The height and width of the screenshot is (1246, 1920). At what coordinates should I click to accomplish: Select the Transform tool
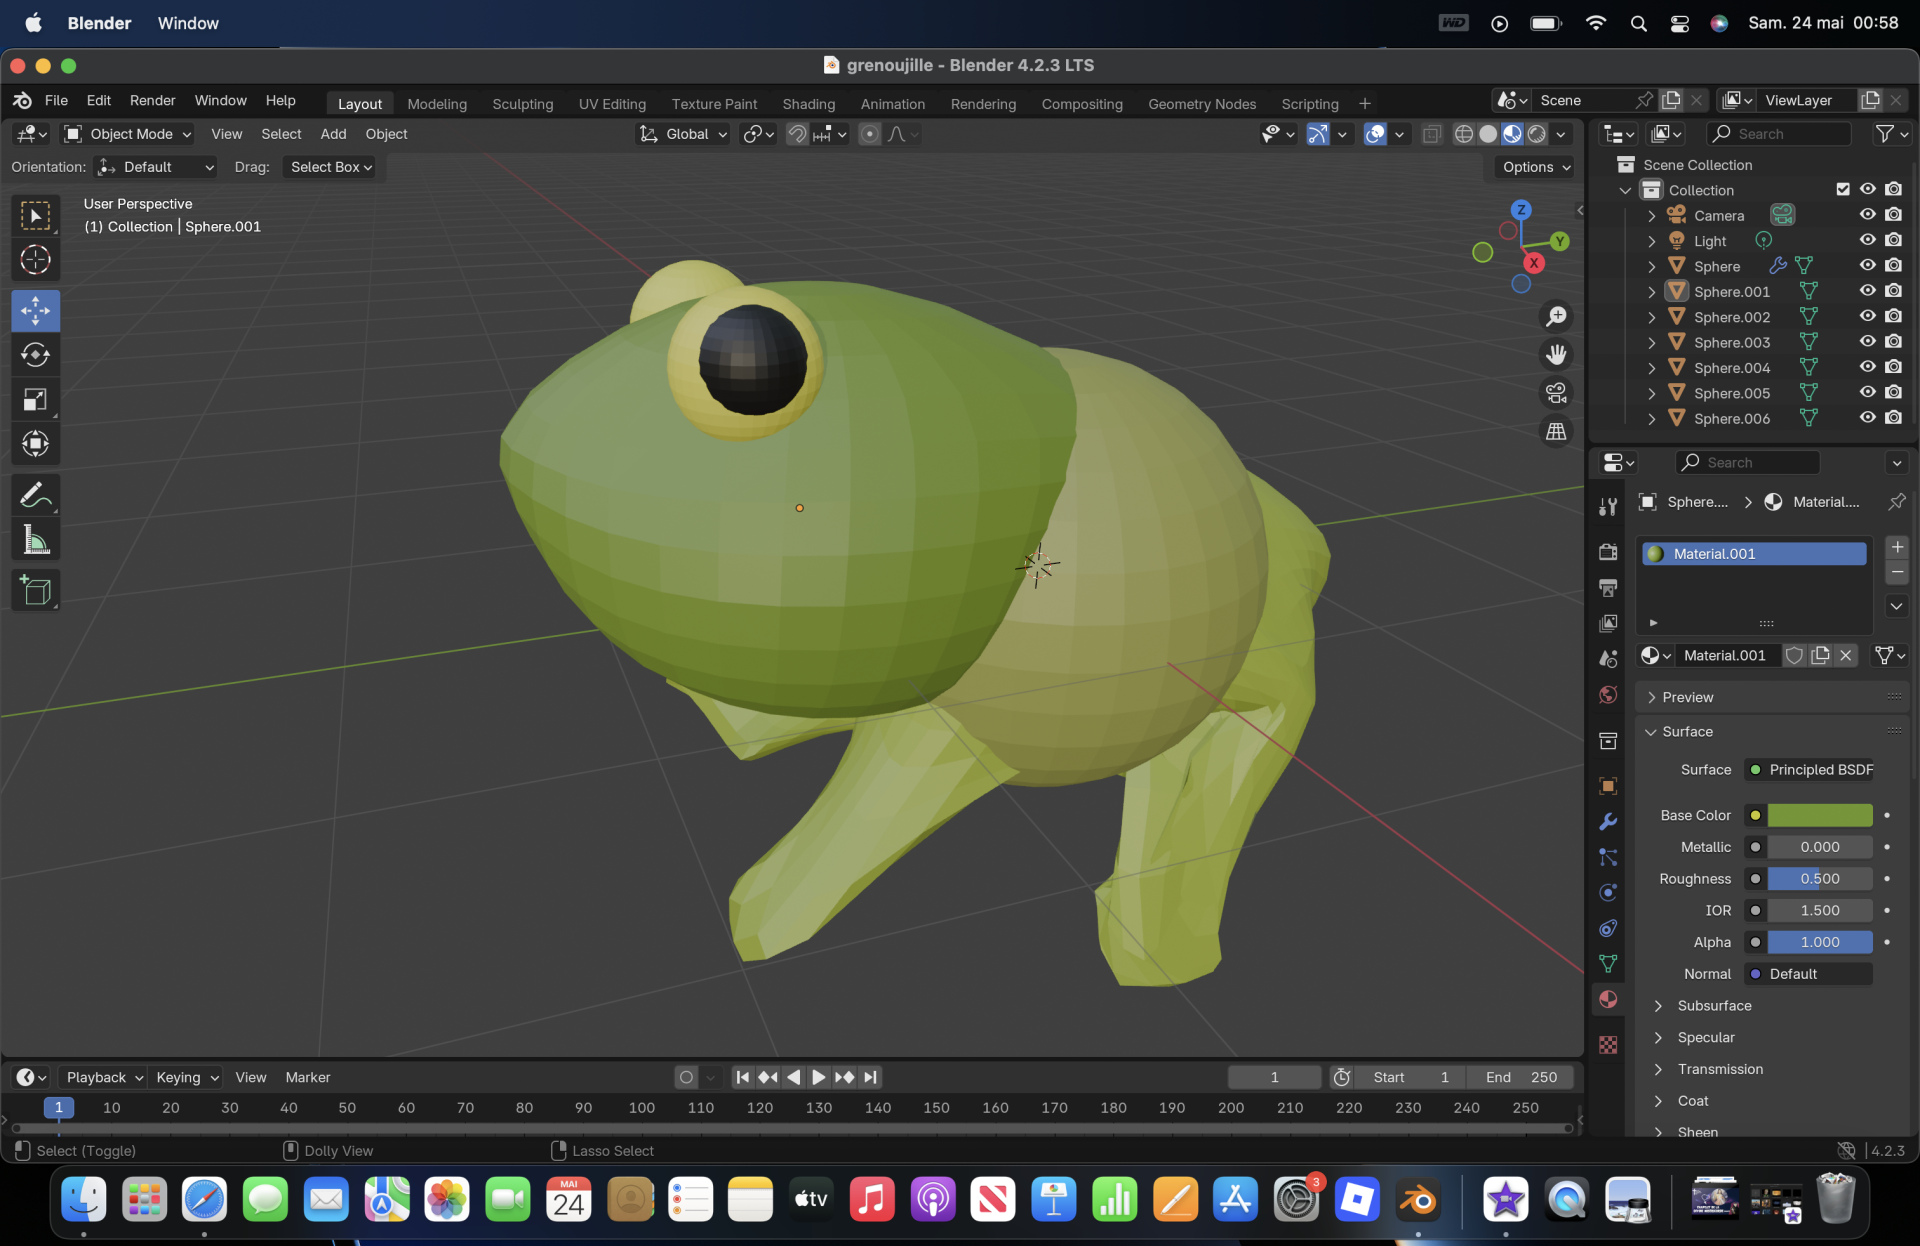pyautogui.click(x=35, y=444)
